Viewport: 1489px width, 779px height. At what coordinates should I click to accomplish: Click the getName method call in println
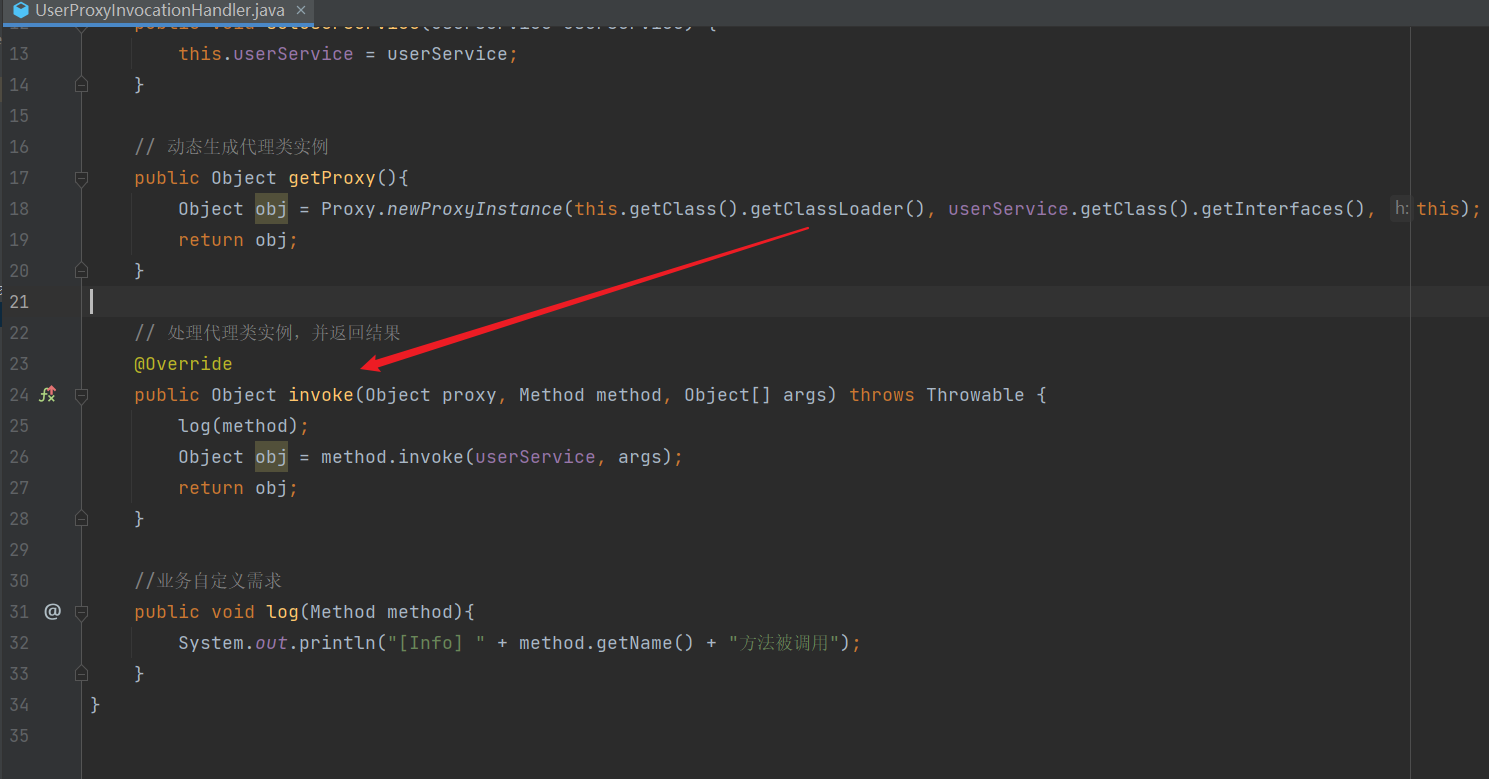coord(634,643)
